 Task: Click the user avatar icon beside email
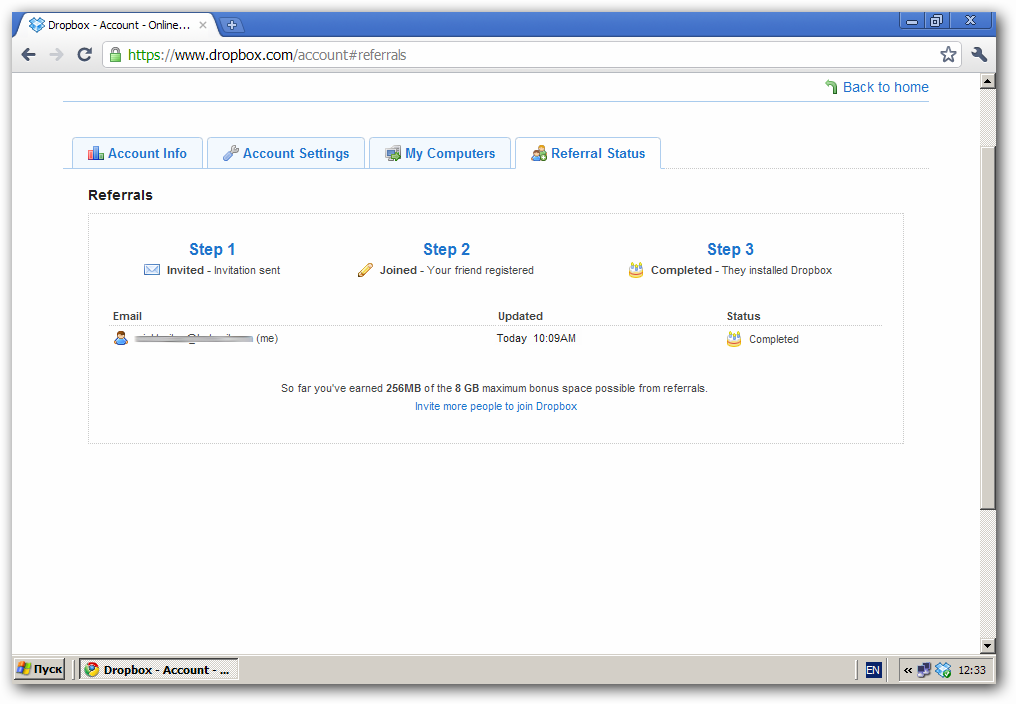point(121,338)
